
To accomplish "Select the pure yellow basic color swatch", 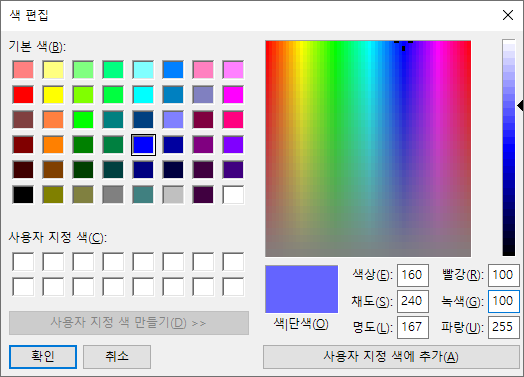I will click(x=53, y=95).
